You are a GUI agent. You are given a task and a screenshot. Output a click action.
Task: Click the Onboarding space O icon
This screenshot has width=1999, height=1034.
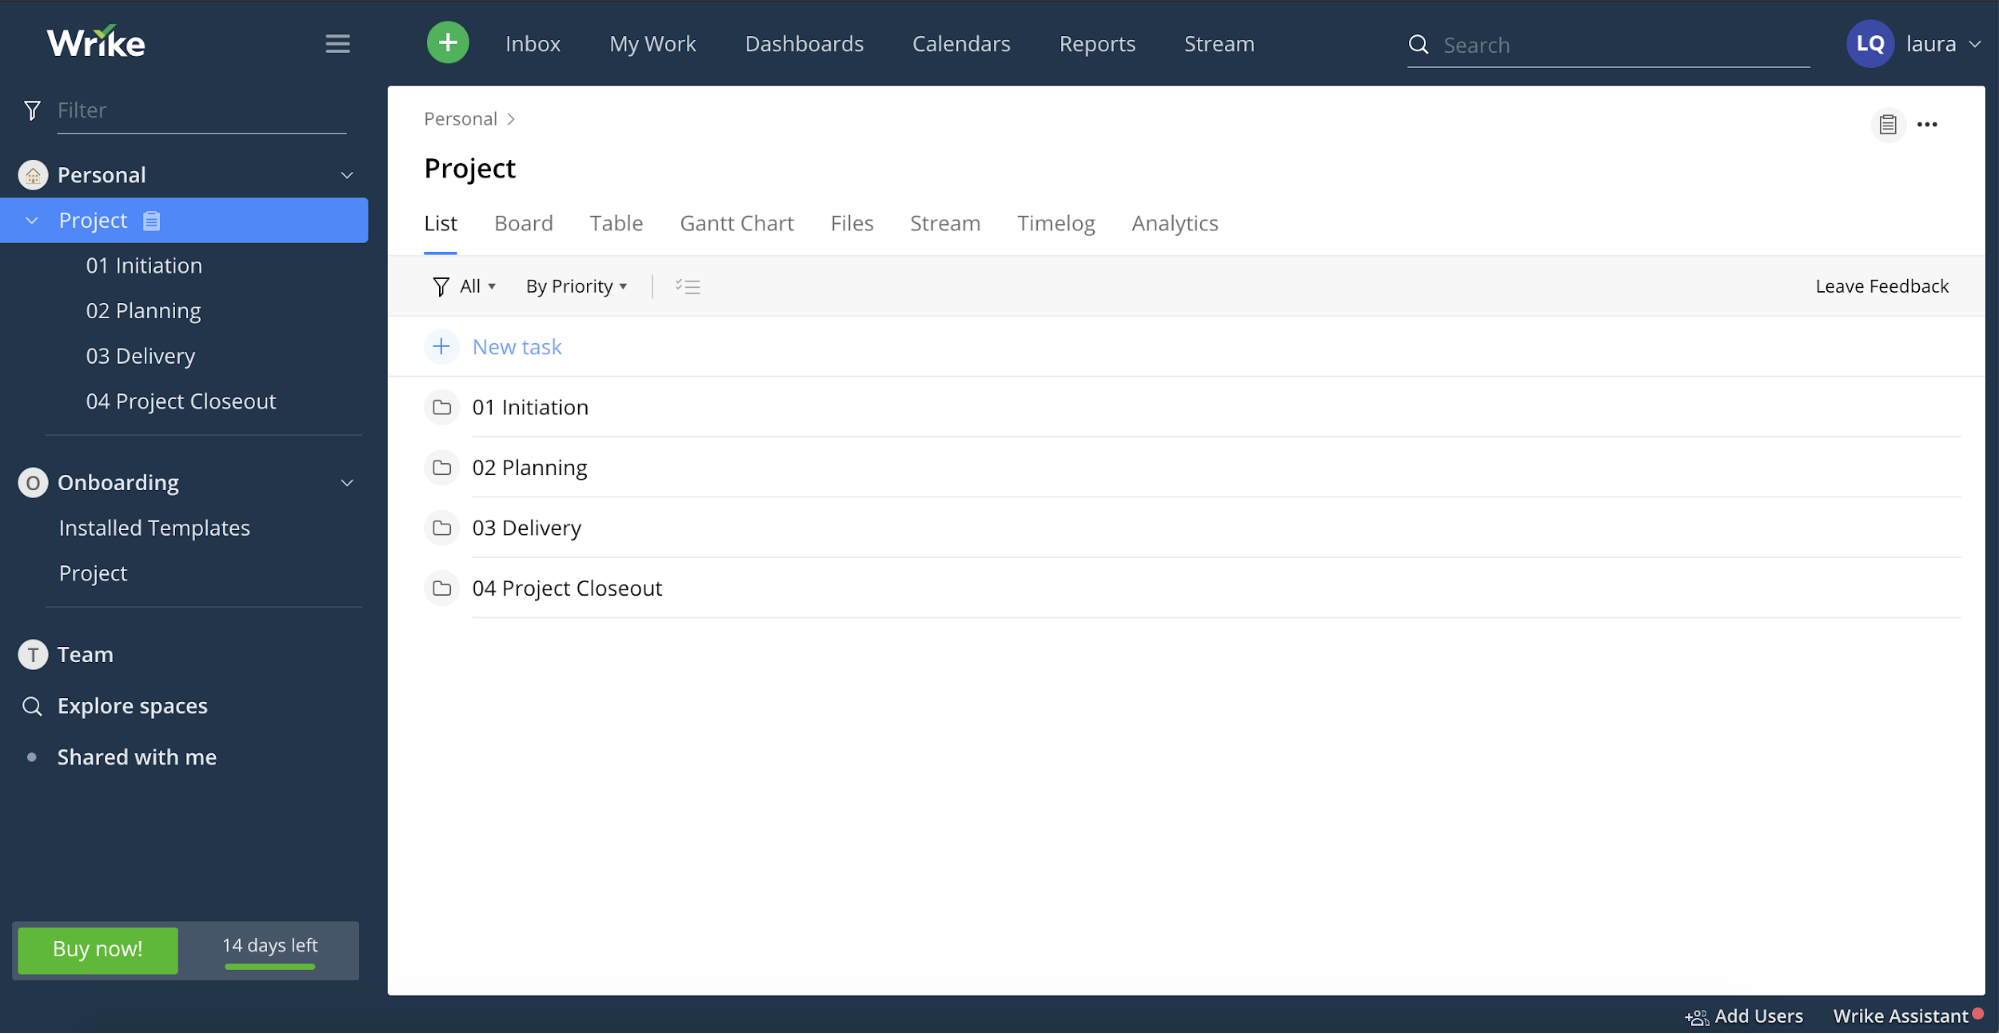click(33, 483)
